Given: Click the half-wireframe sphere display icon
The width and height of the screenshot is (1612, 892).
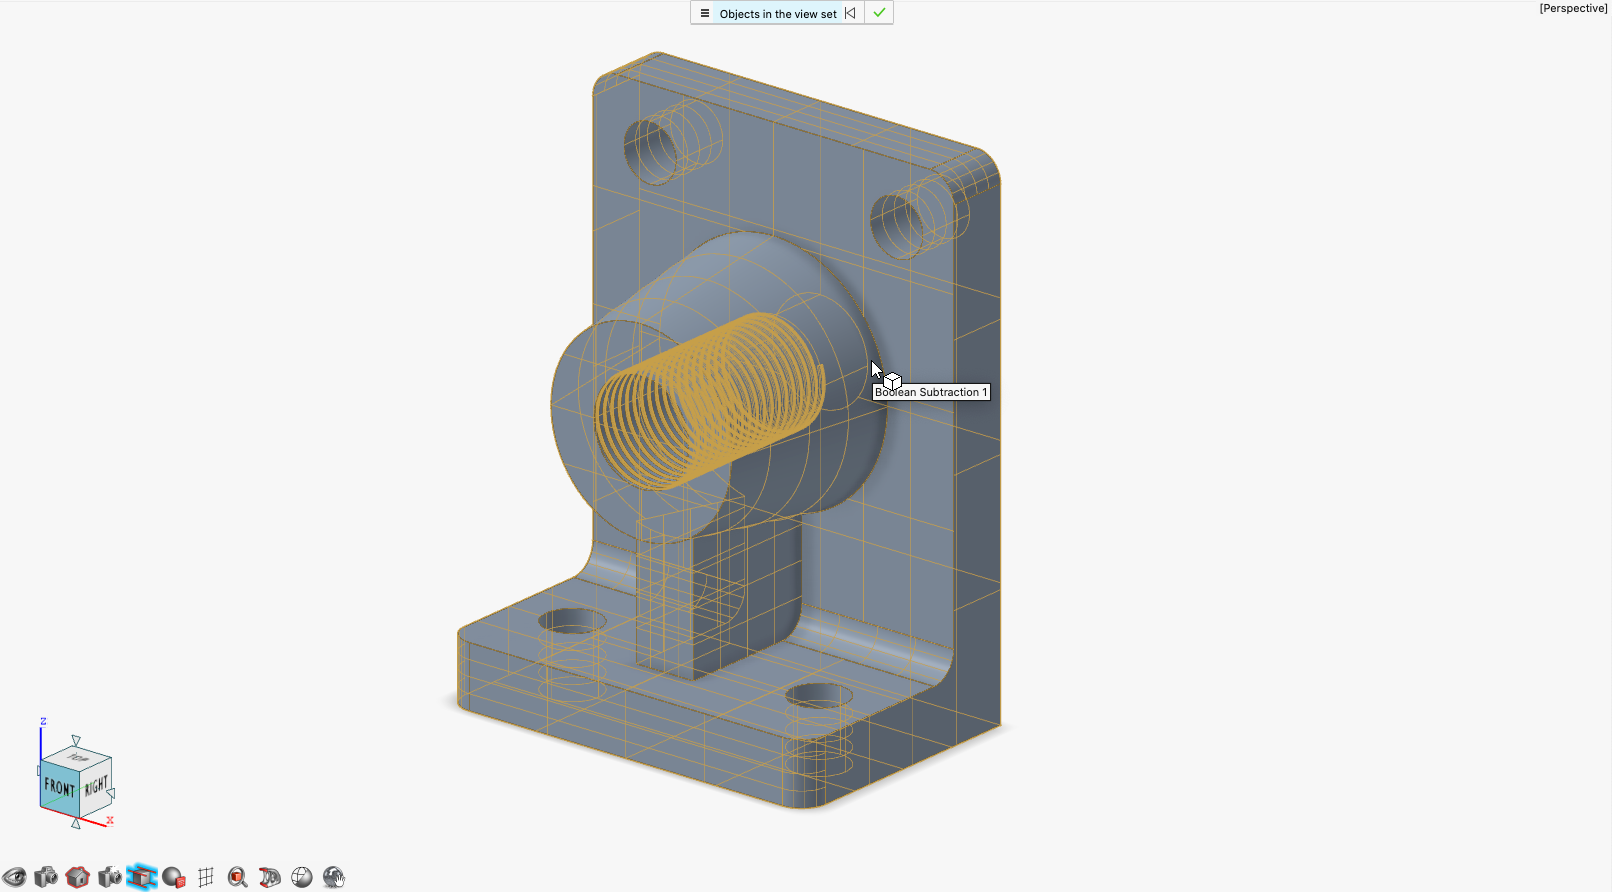Looking at the screenshot, I should [x=302, y=877].
